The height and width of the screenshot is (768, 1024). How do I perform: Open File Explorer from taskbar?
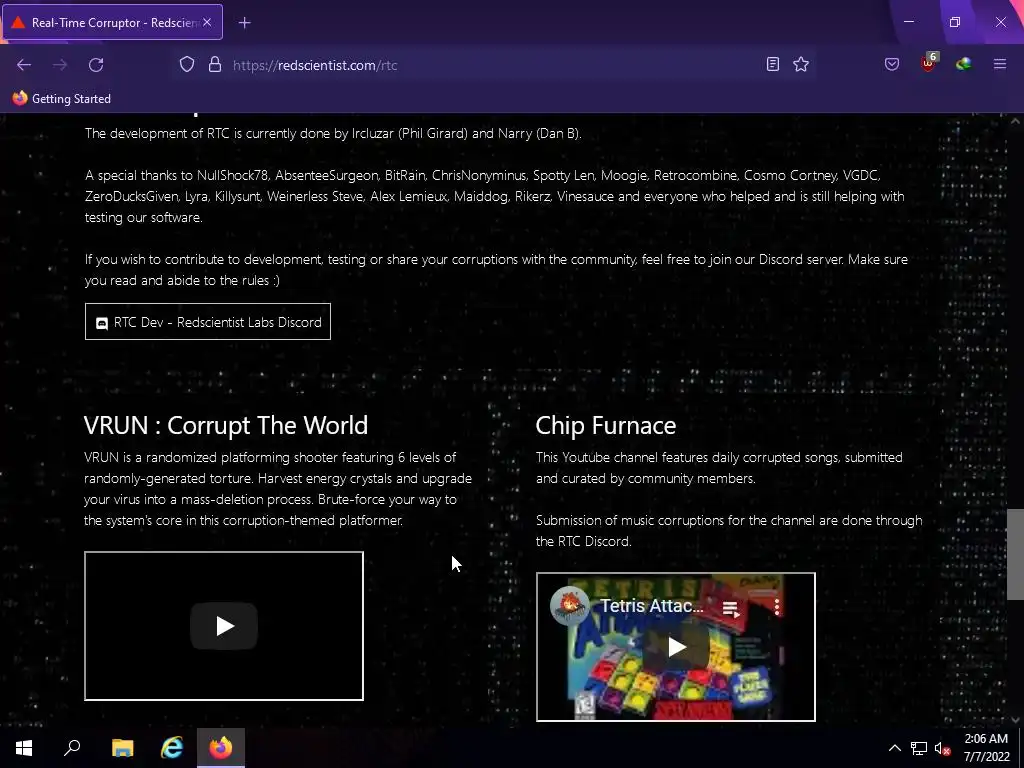[122, 748]
